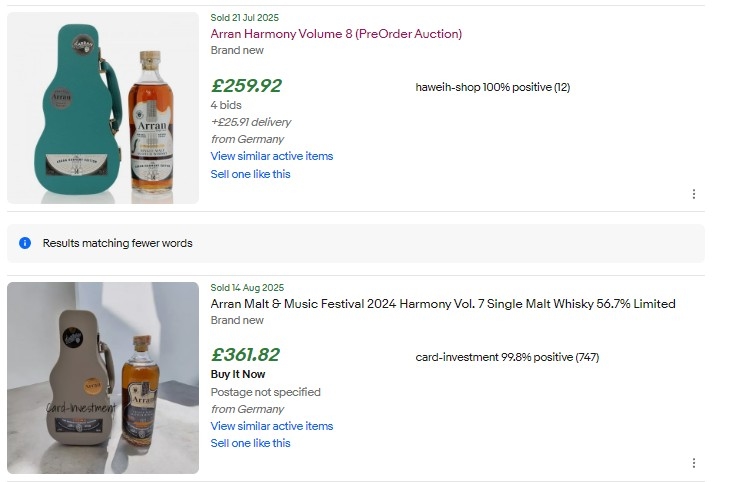View similar active items for the Vol. 7 listing
730x482 pixels.
[271, 426]
